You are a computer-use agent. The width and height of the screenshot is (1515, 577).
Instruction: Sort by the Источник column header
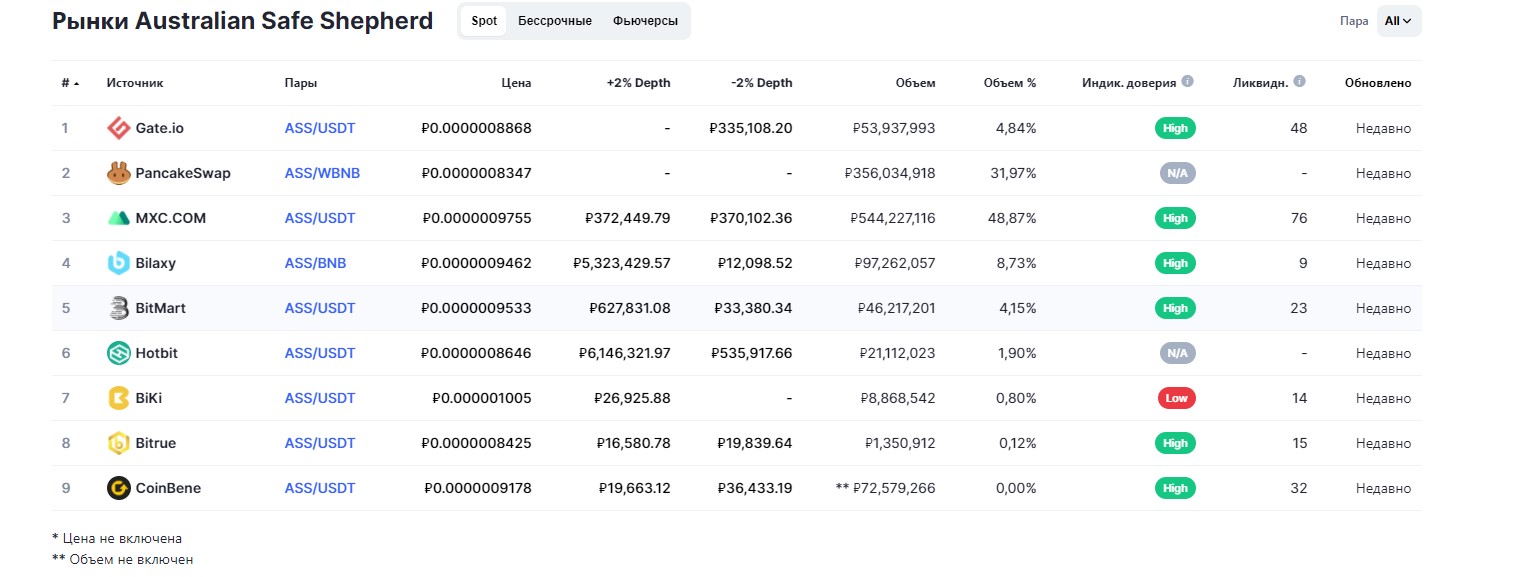[x=135, y=83]
